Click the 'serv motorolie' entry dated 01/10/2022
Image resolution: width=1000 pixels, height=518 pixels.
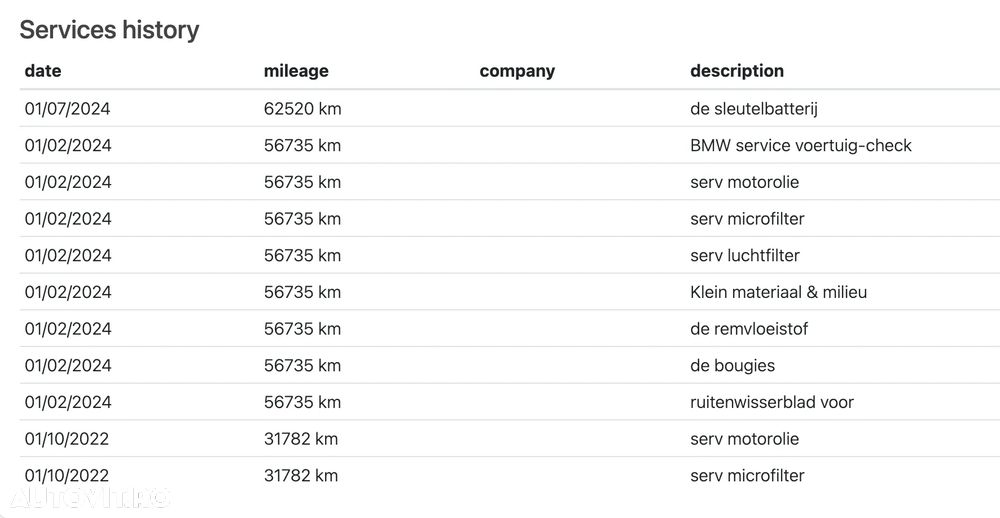pos(744,439)
